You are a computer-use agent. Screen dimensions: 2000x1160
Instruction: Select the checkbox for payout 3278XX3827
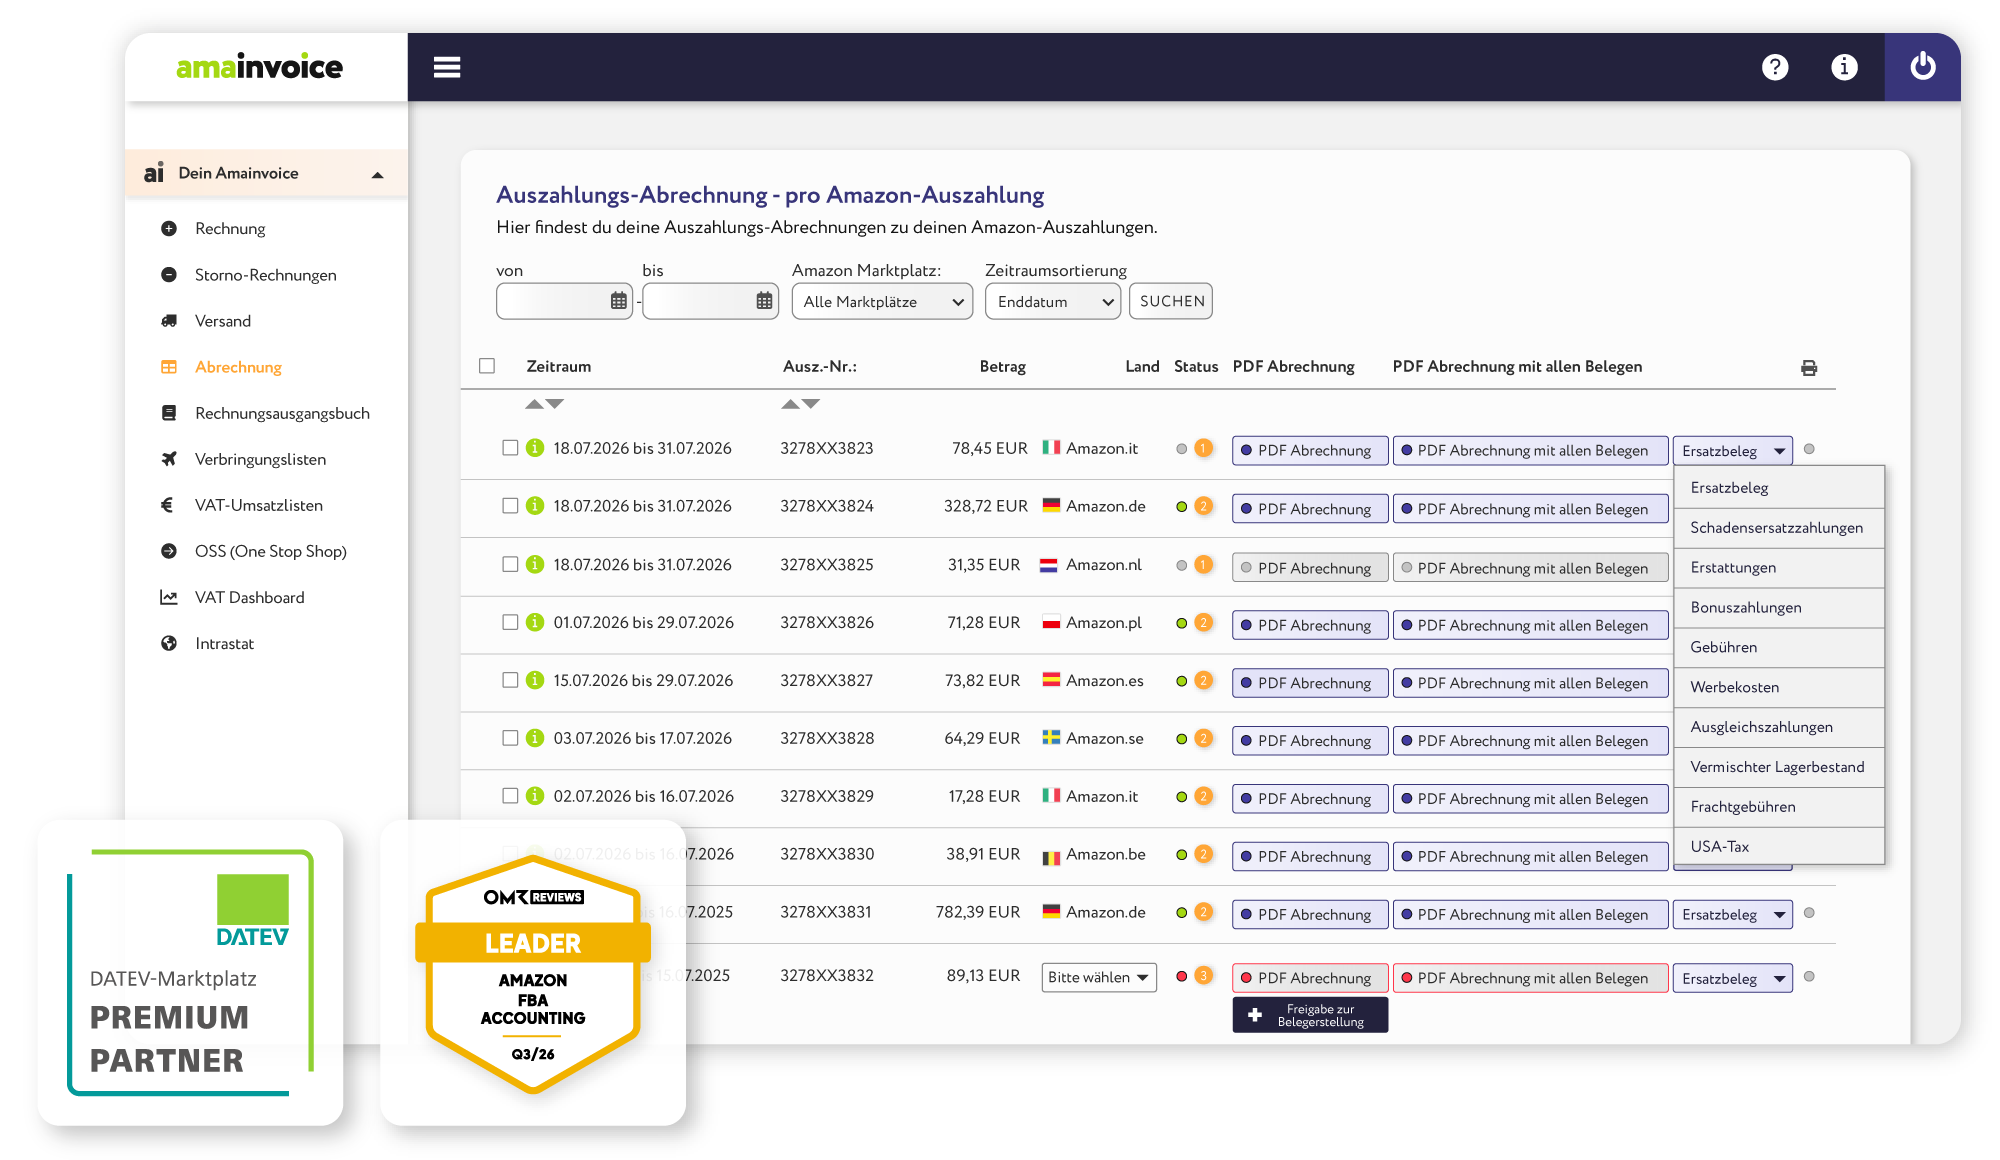pos(510,680)
